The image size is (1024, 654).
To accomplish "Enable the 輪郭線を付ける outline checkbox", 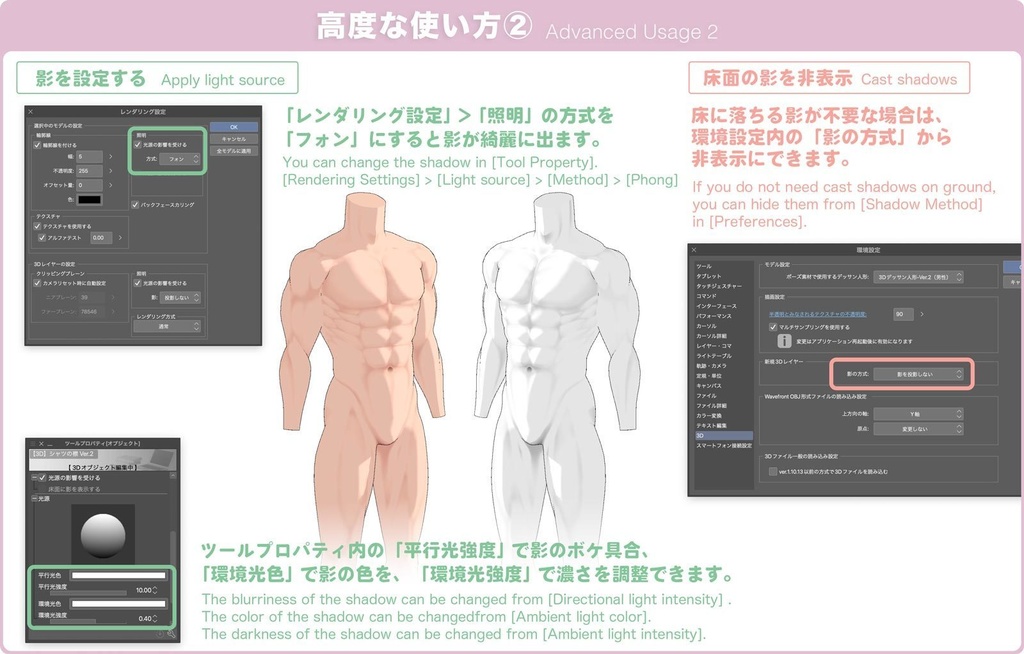I will point(35,145).
